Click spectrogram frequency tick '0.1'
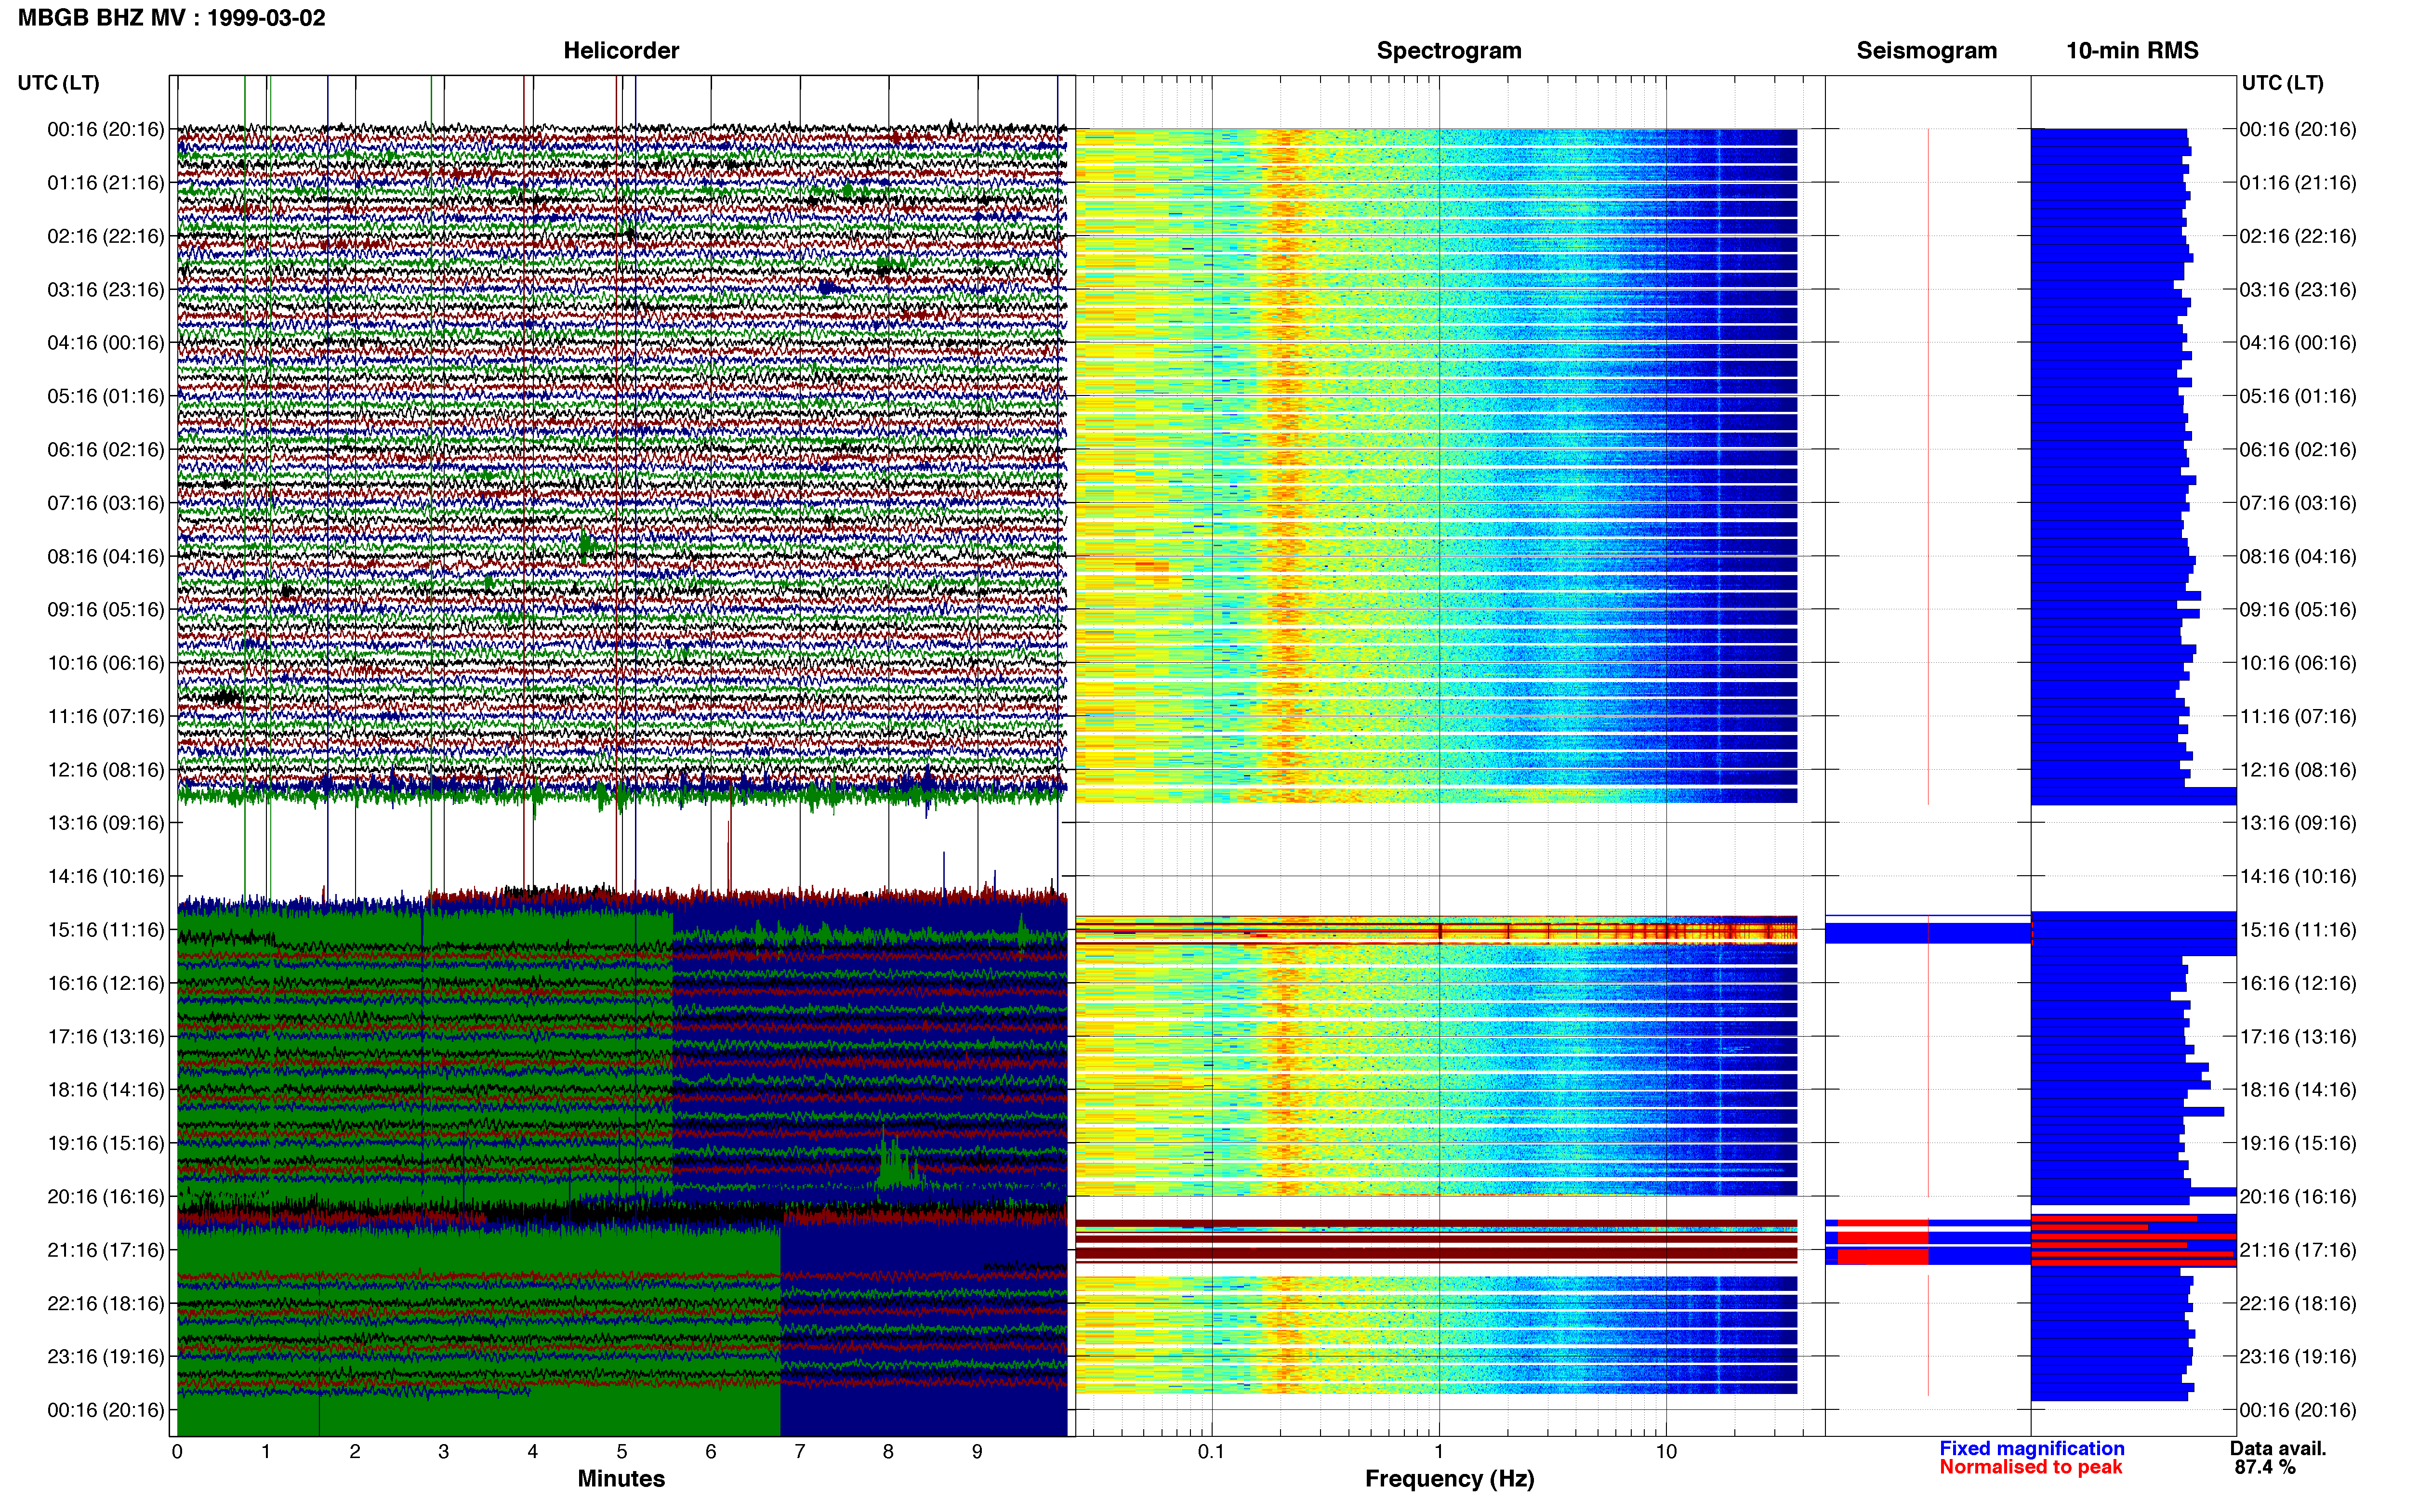Image resolution: width=2418 pixels, height=1512 pixels. click(x=1211, y=1451)
